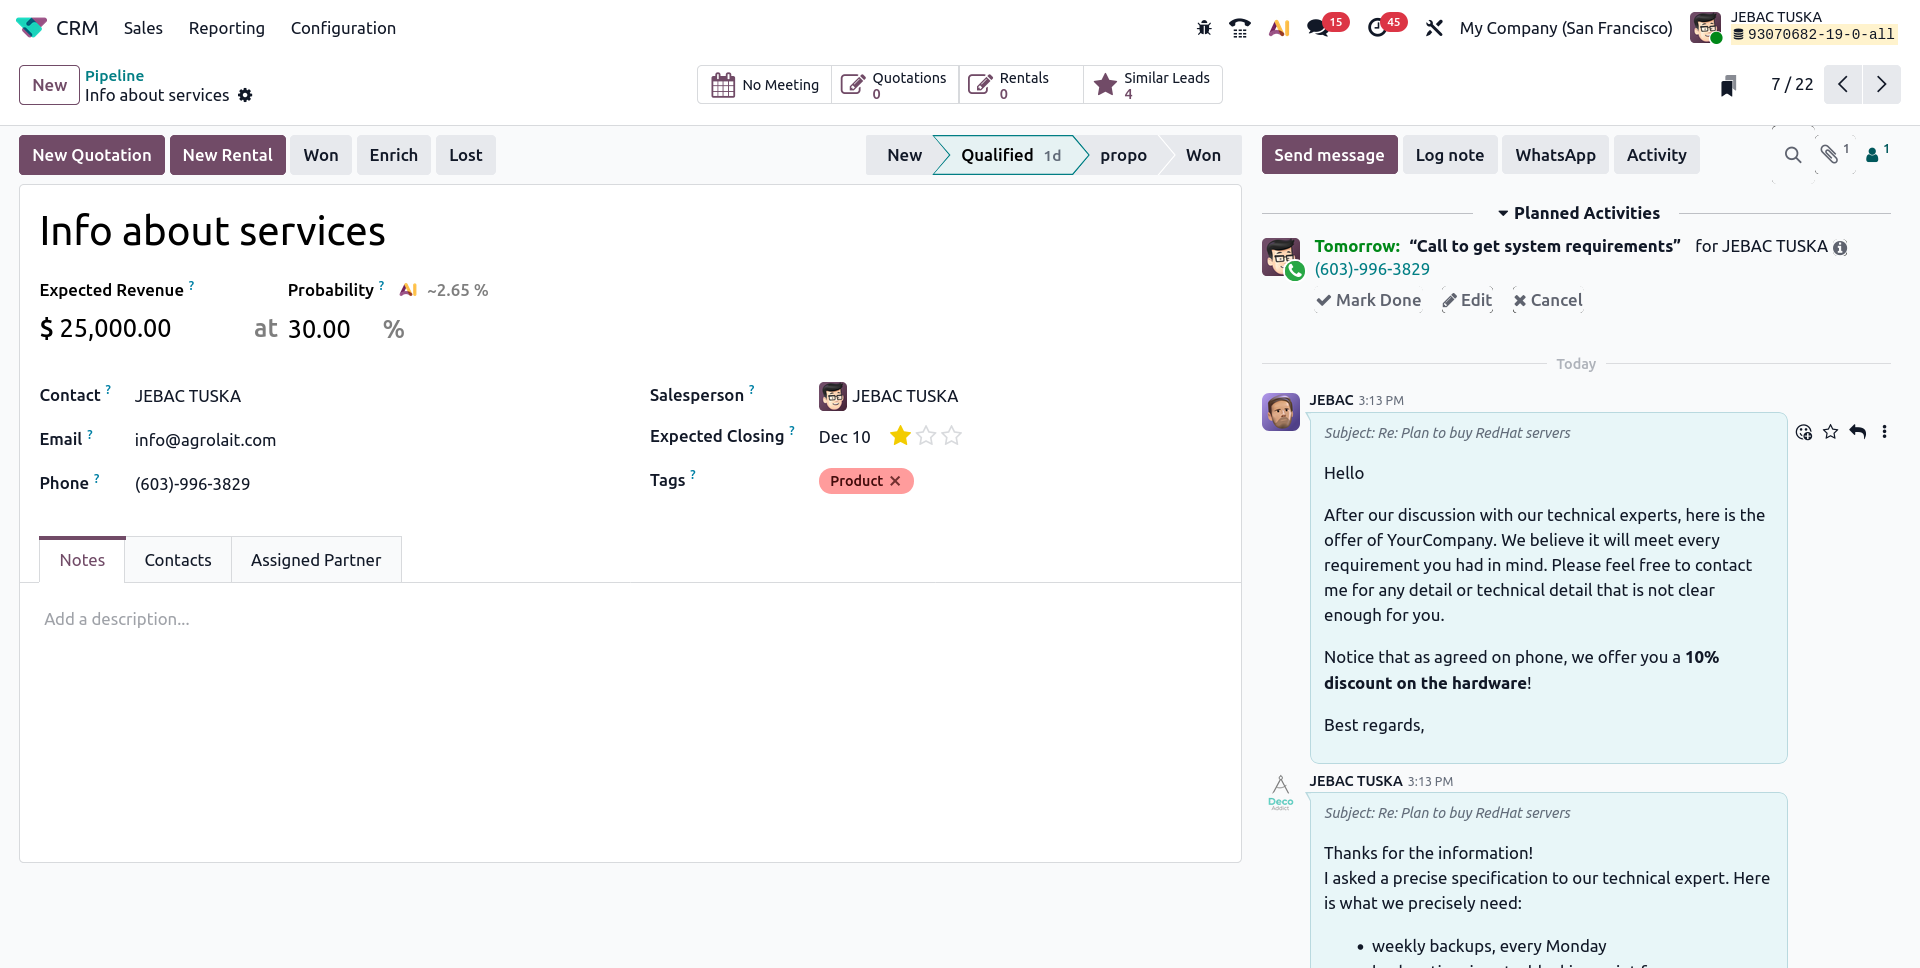Click the New Quotation button

92,155
